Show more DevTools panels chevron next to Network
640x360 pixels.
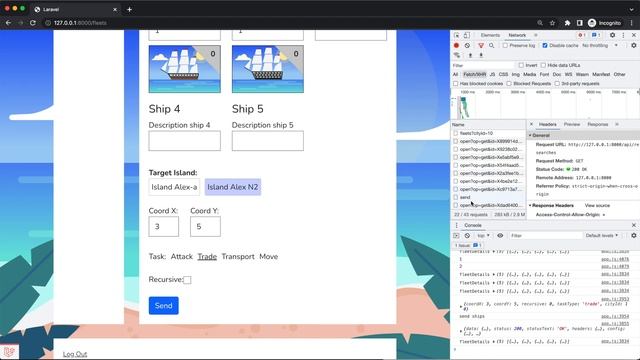click(x=536, y=36)
